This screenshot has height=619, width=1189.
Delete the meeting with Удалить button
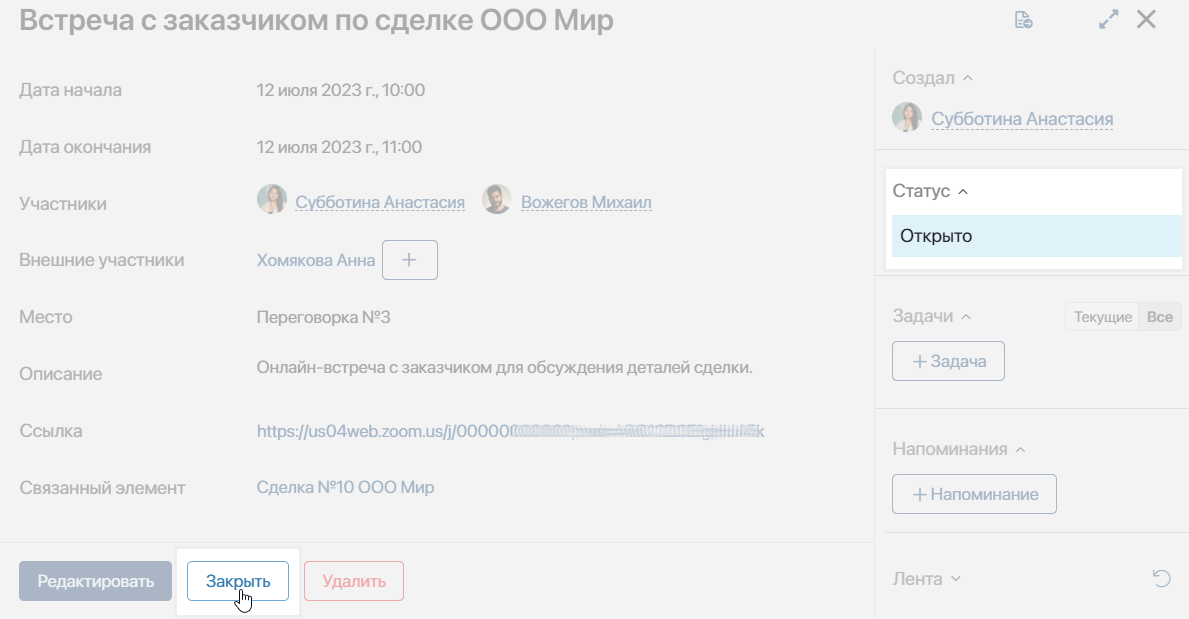point(354,581)
